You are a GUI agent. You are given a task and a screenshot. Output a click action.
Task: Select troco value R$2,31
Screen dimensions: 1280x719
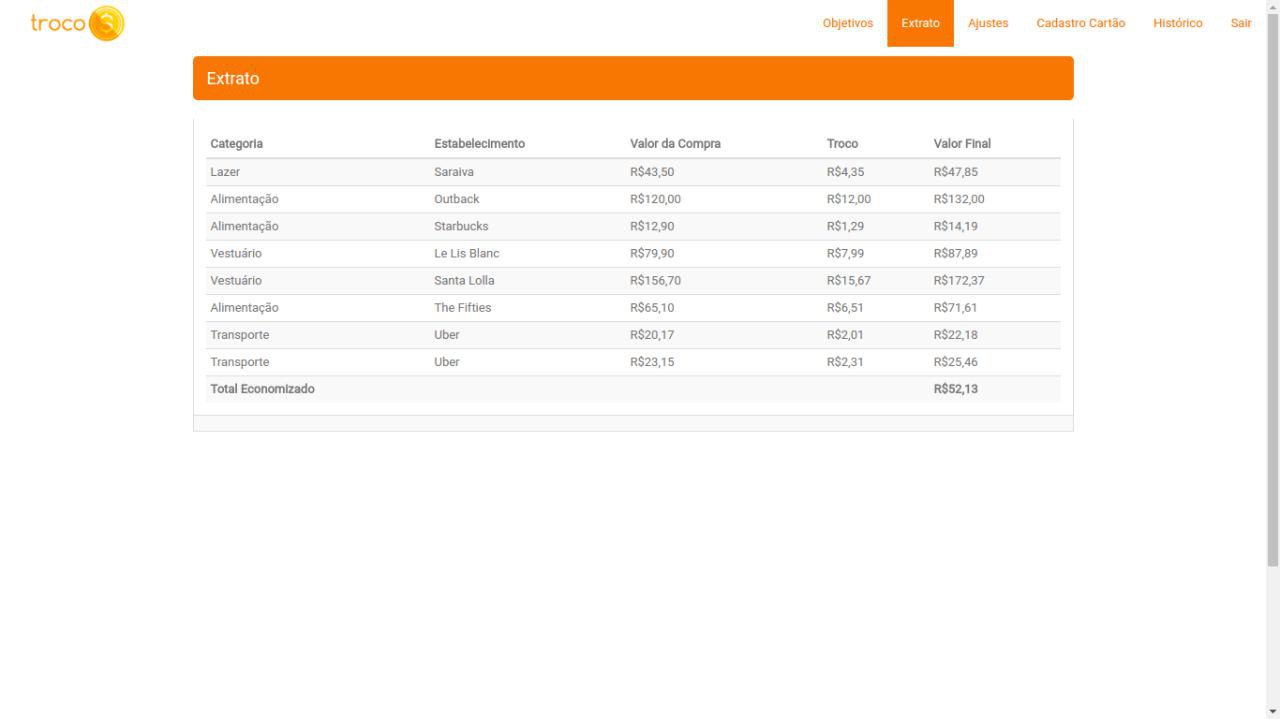[x=845, y=361]
